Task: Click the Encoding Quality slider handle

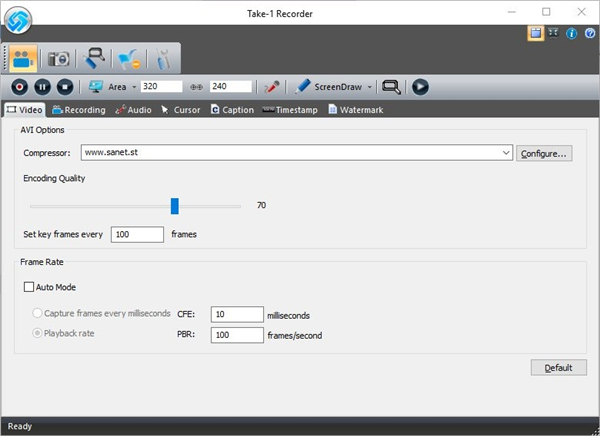Action: (x=174, y=205)
